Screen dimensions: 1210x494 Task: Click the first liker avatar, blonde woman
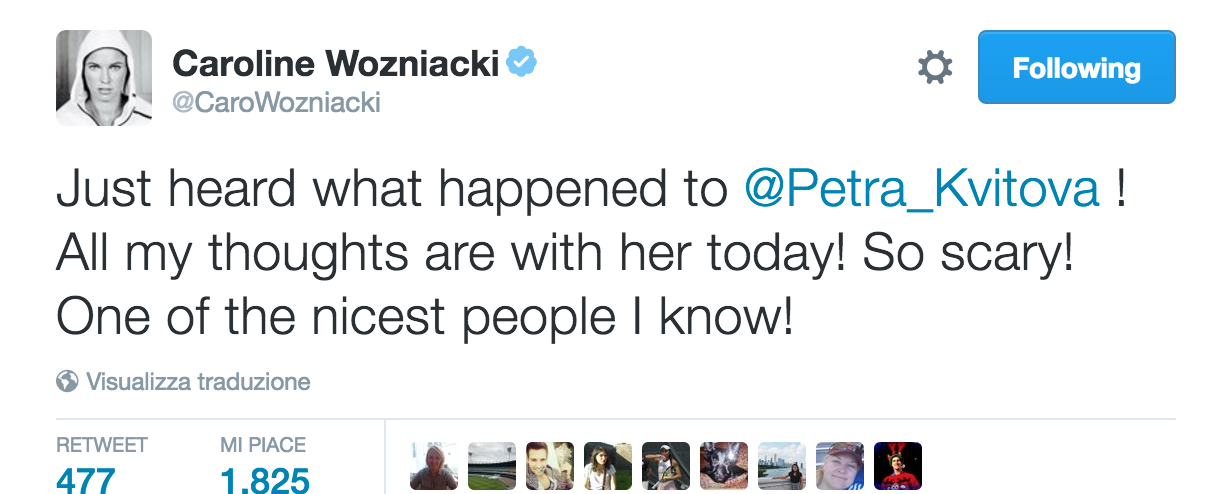pos(434,466)
